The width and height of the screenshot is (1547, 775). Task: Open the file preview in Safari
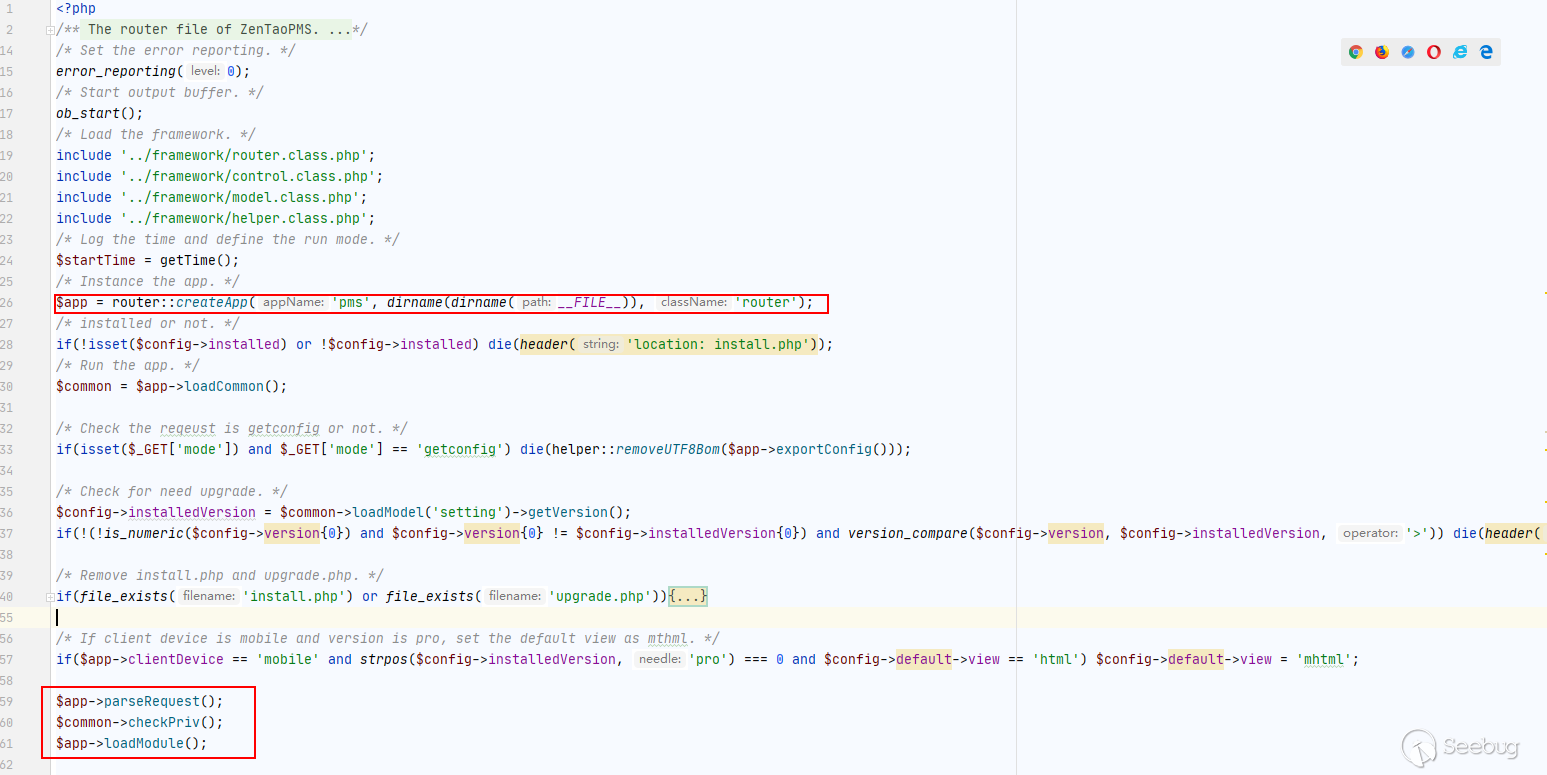tap(1408, 52)
